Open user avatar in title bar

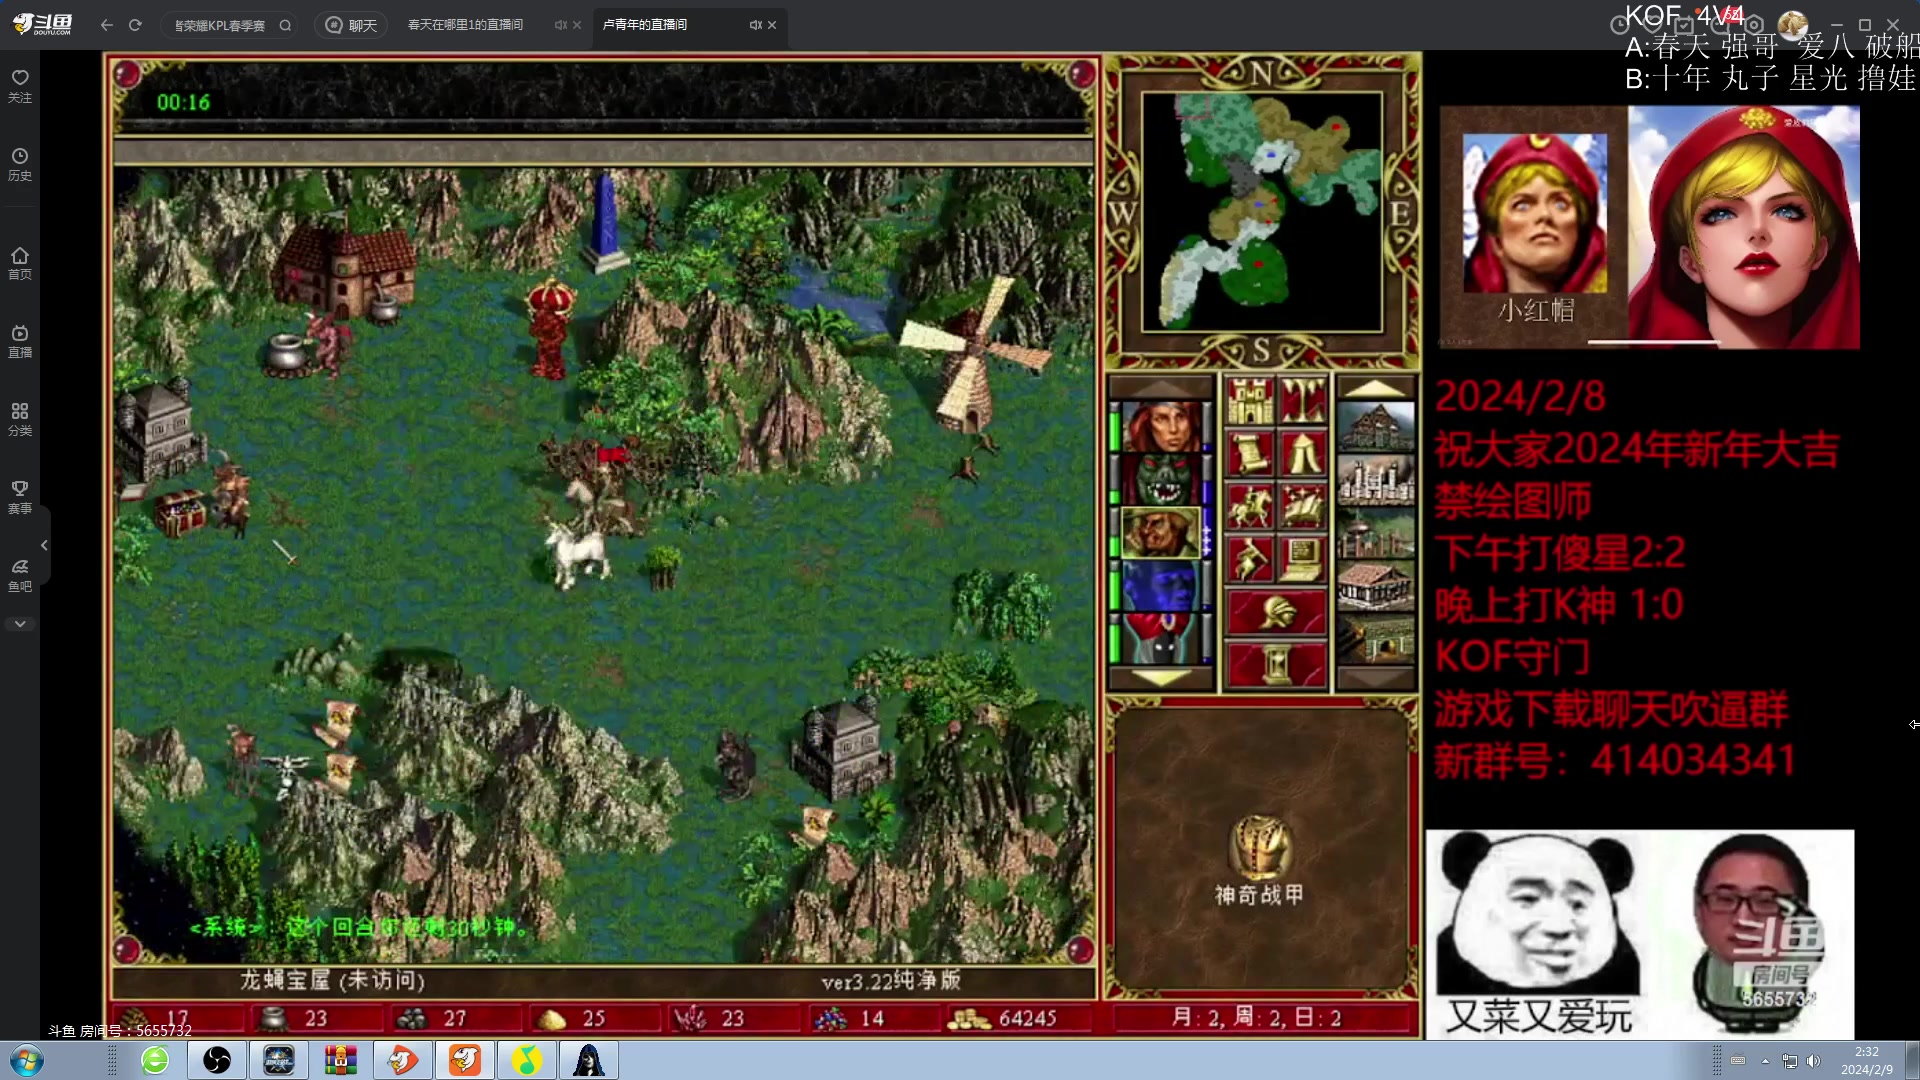(x=1792, y=25)
